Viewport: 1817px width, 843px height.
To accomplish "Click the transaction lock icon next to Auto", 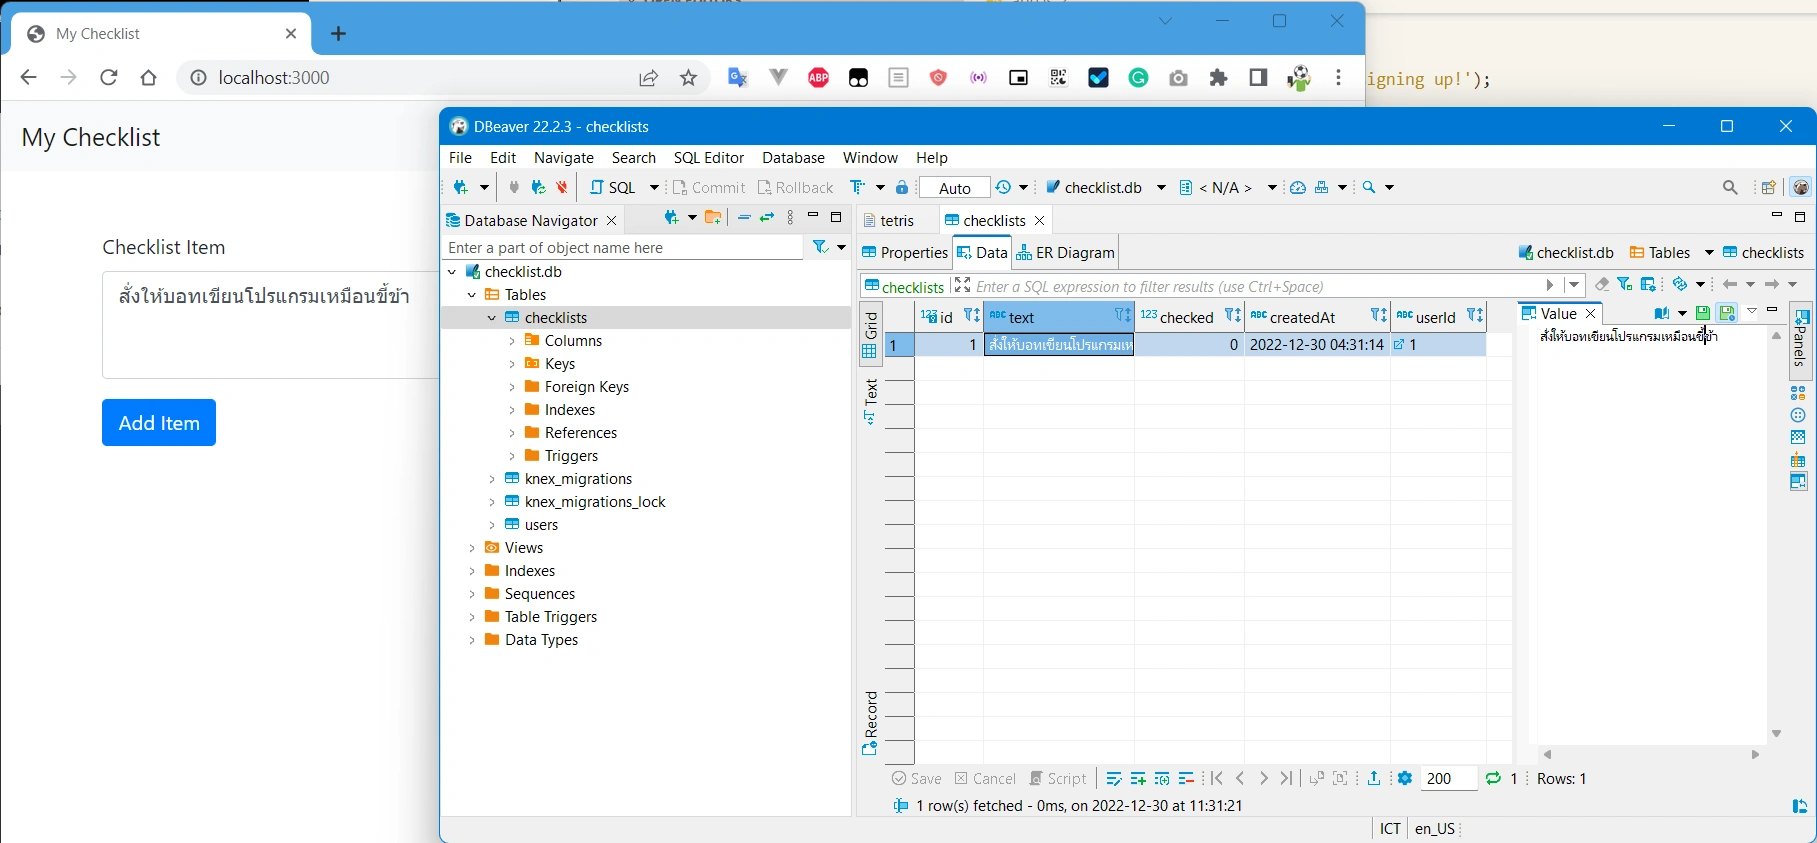I will point(902,187).
